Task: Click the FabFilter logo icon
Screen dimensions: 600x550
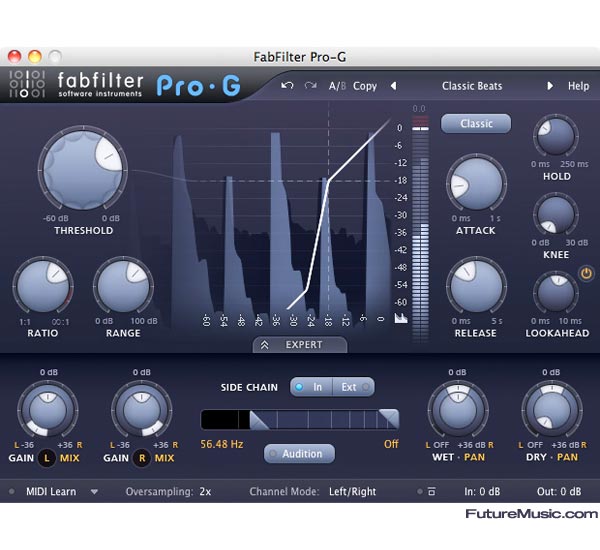Action: pyautogui.click(x=27, y=84)
